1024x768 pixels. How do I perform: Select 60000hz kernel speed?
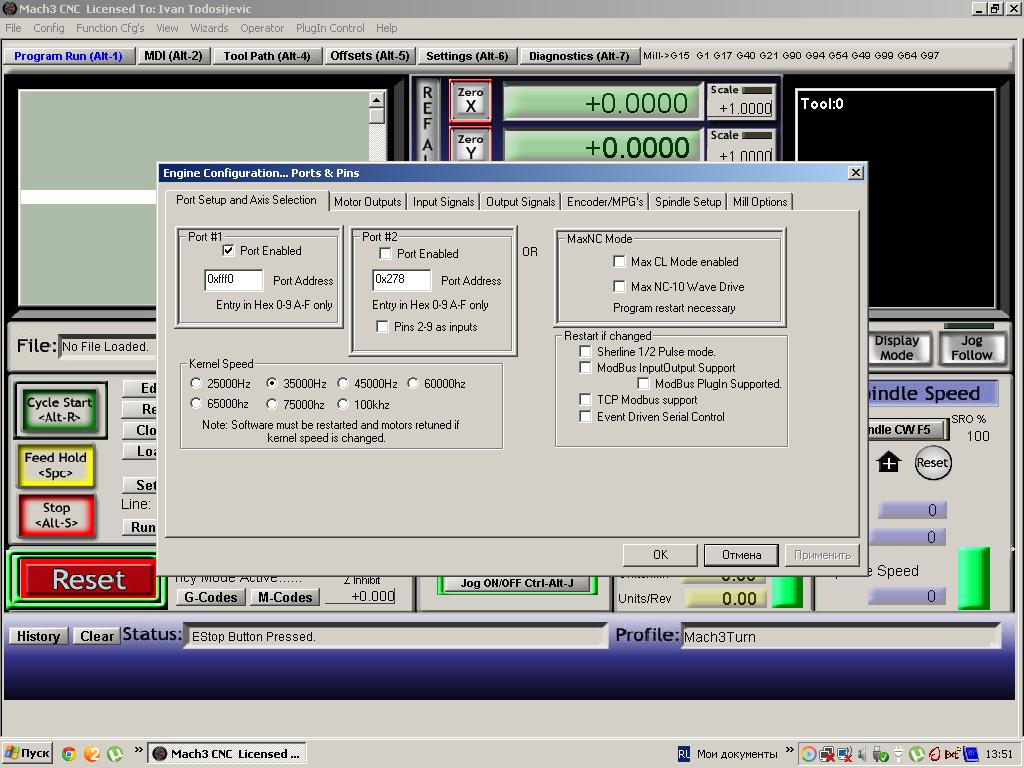click(x=413, y=383)
